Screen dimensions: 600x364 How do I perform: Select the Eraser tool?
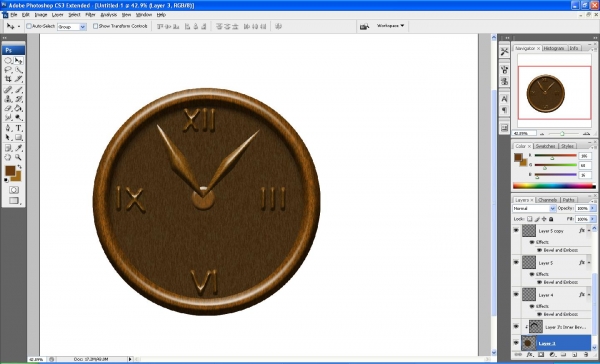click(x=8, y=108)
